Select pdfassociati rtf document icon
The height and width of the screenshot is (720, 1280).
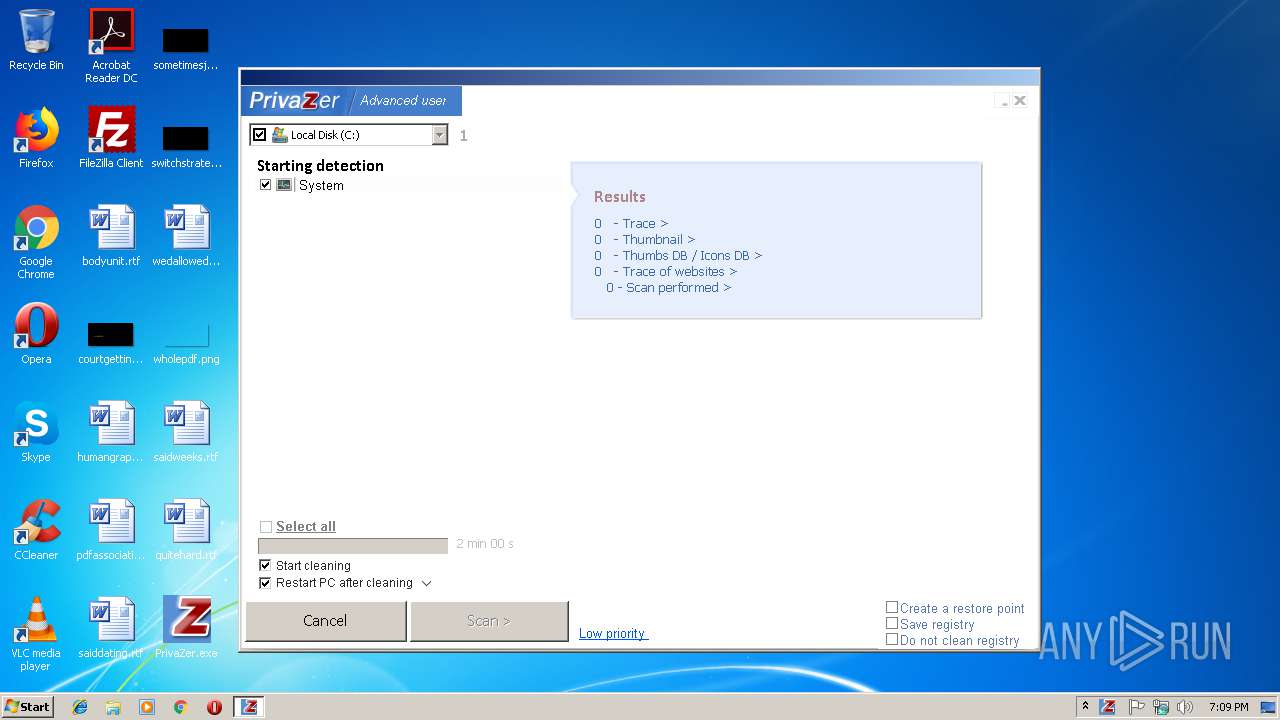111,530
